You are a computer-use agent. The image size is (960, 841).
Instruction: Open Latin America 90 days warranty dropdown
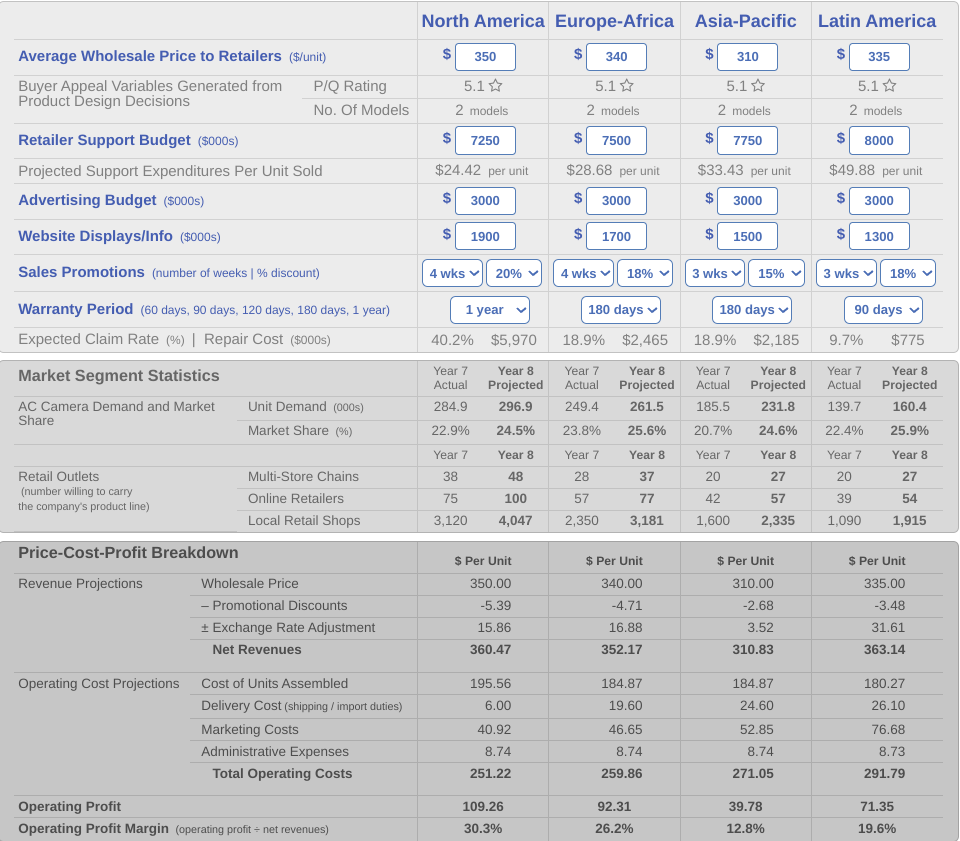[x=883, y=310]
